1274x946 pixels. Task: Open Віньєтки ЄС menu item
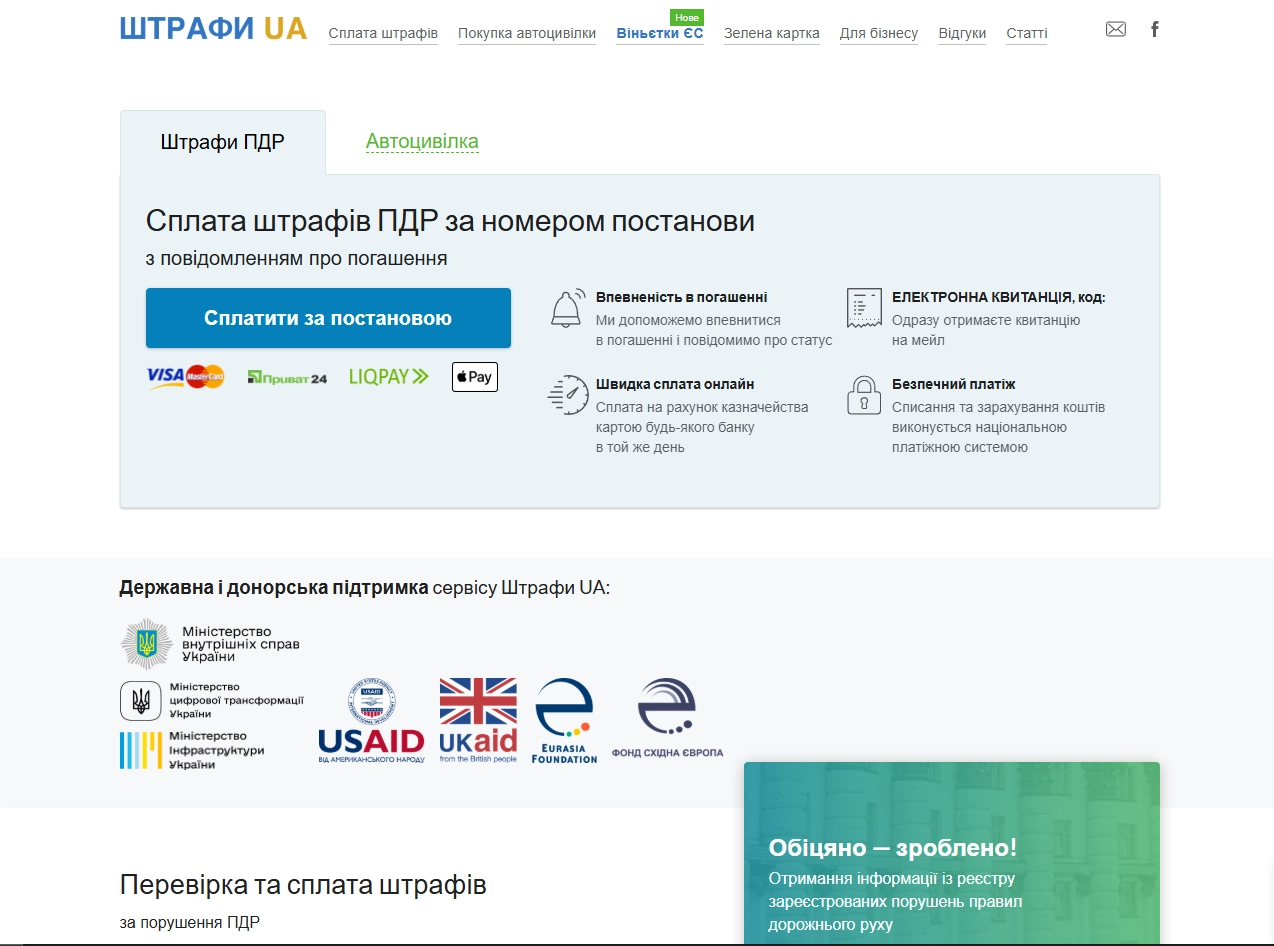click(x=660, y=33)
